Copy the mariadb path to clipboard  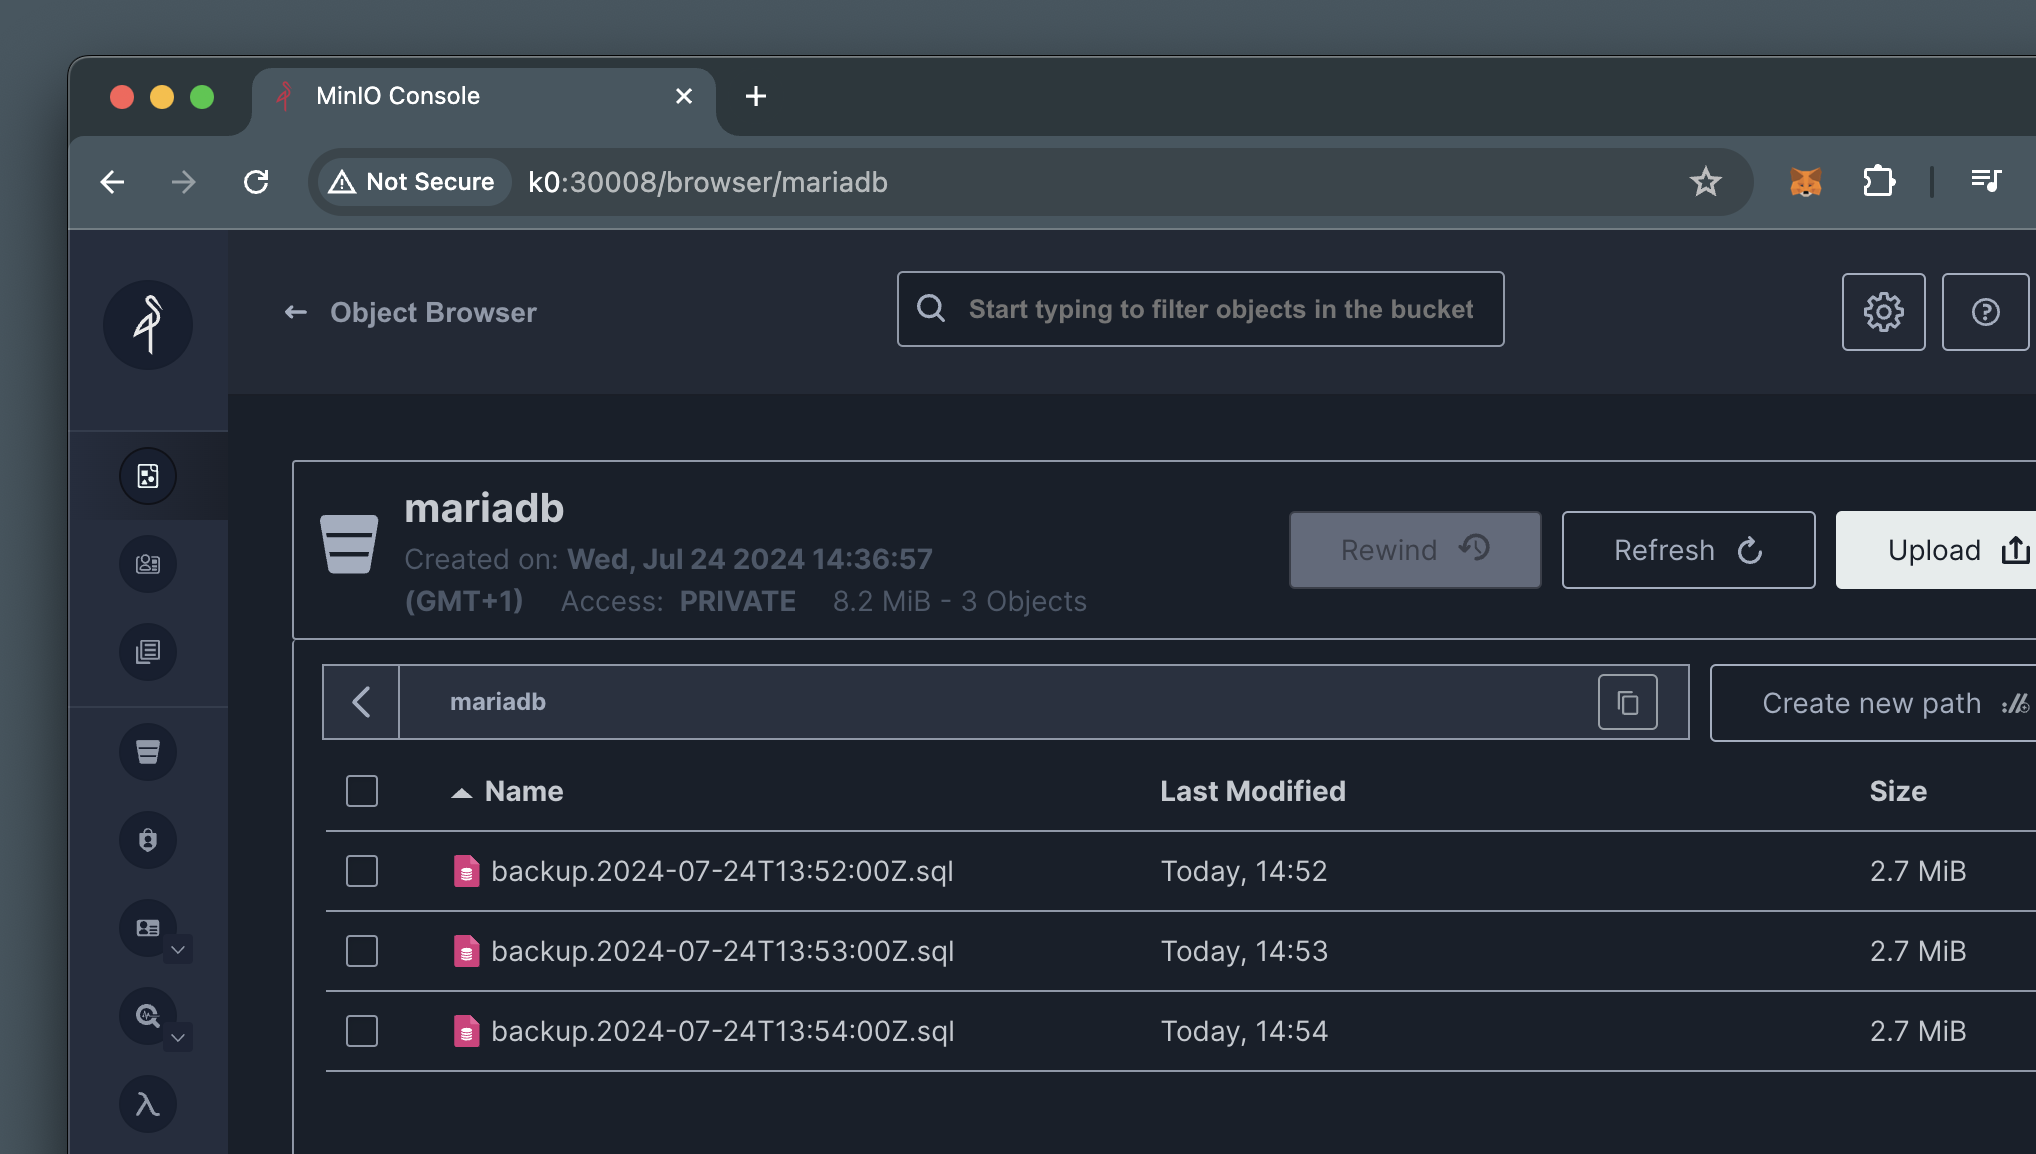pos(1627,702)
